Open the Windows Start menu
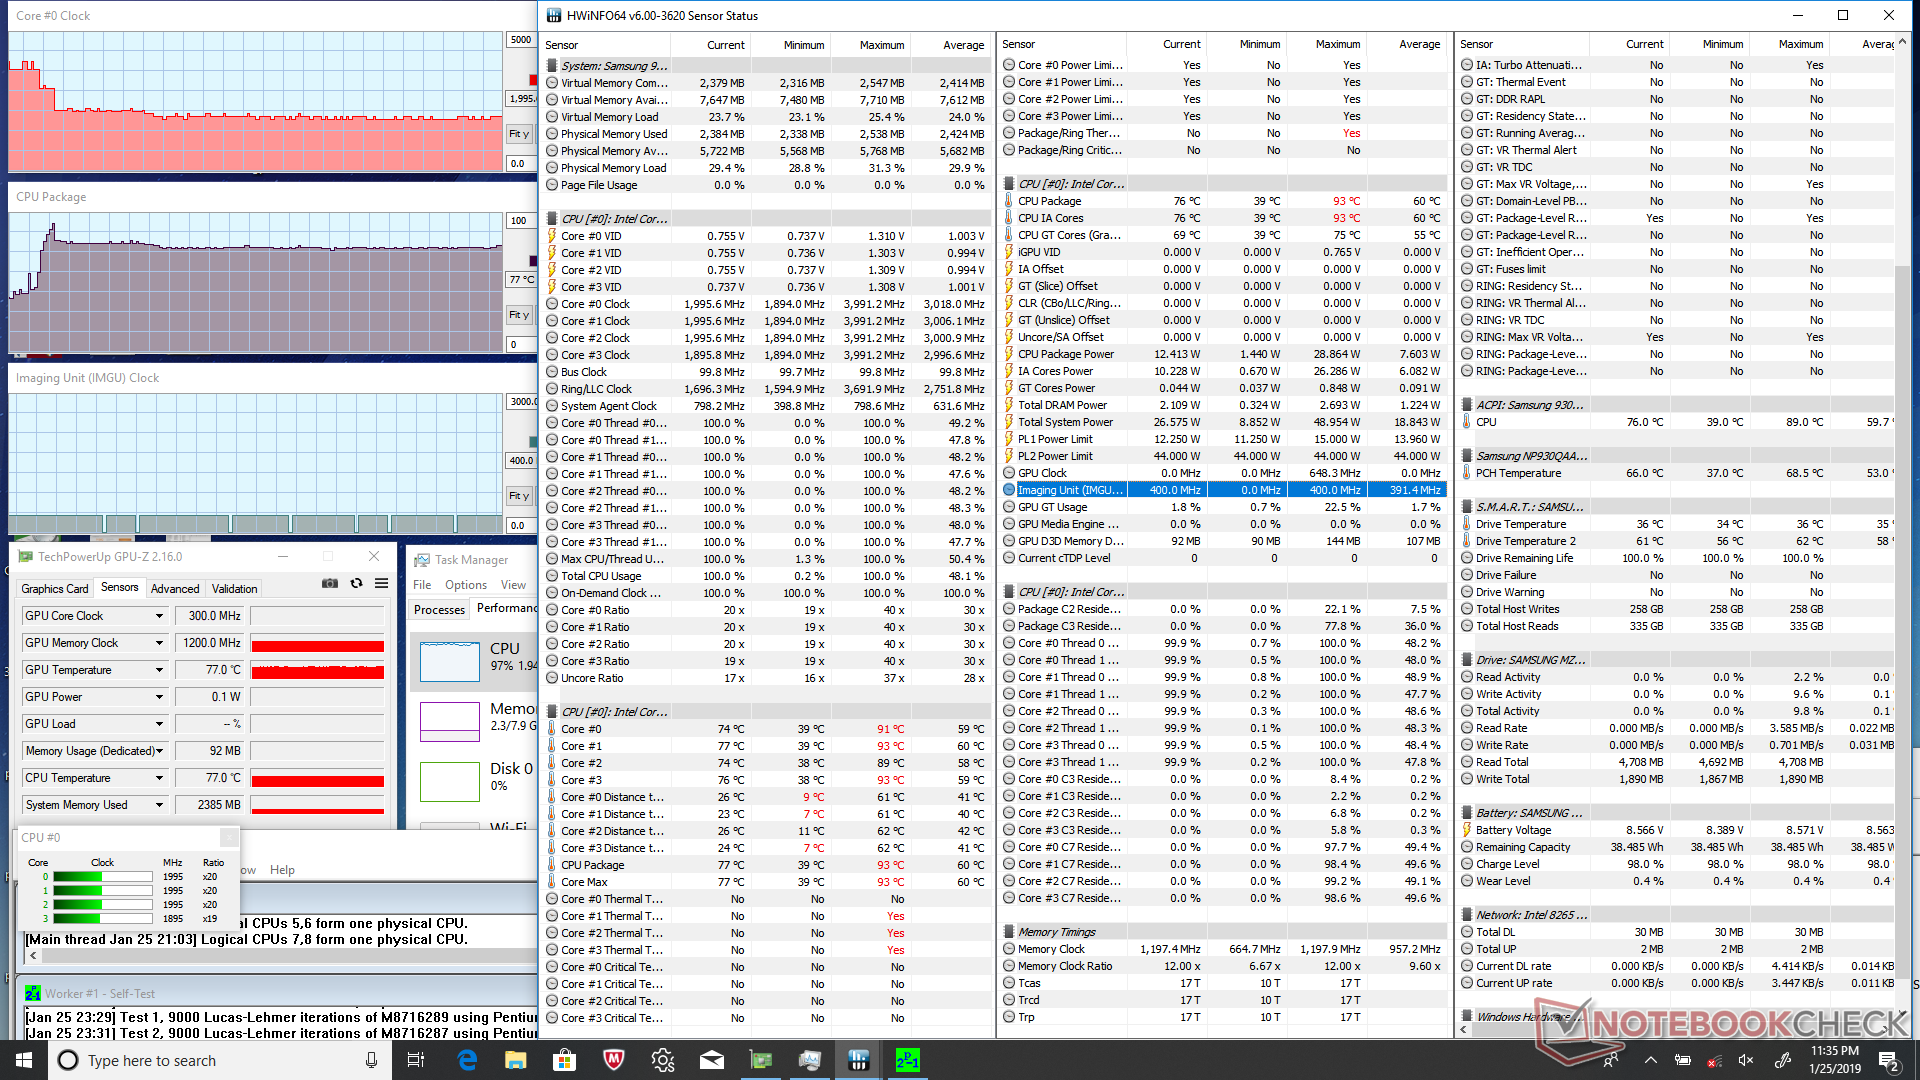Image resolution: width=1920 pixels, height=1080 pixels. tap(24, 1060)
